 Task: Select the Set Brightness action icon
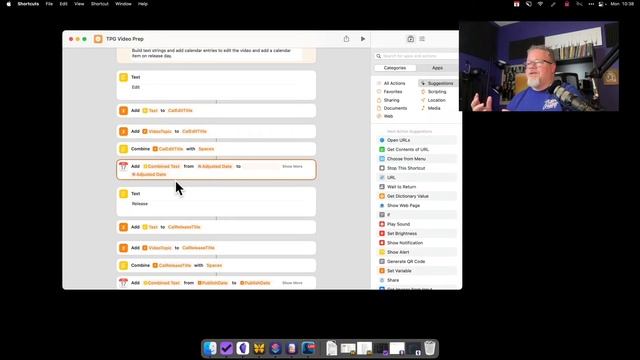click(x=382, y=233)
